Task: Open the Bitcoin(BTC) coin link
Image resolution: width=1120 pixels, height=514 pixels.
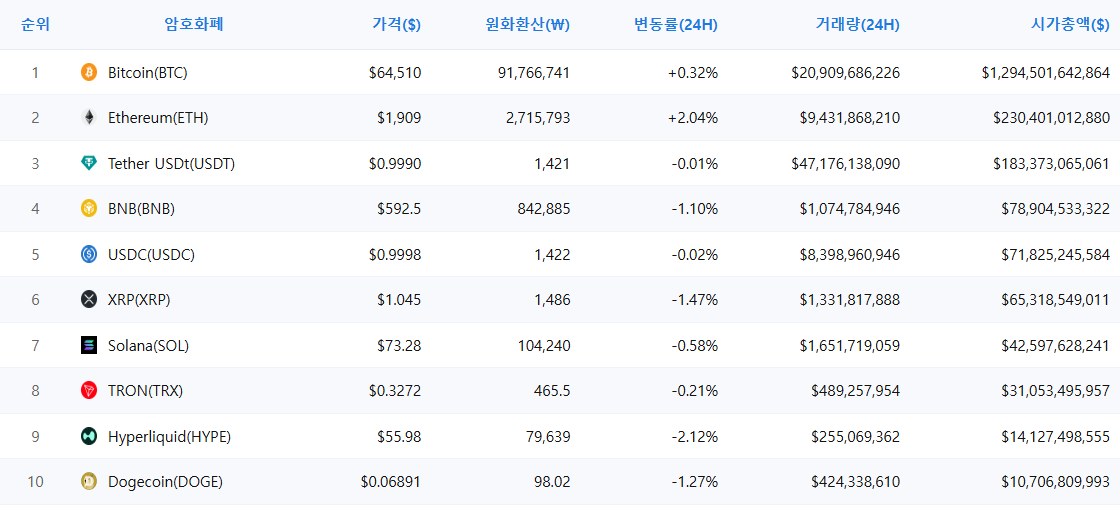Action: (148, 72)
